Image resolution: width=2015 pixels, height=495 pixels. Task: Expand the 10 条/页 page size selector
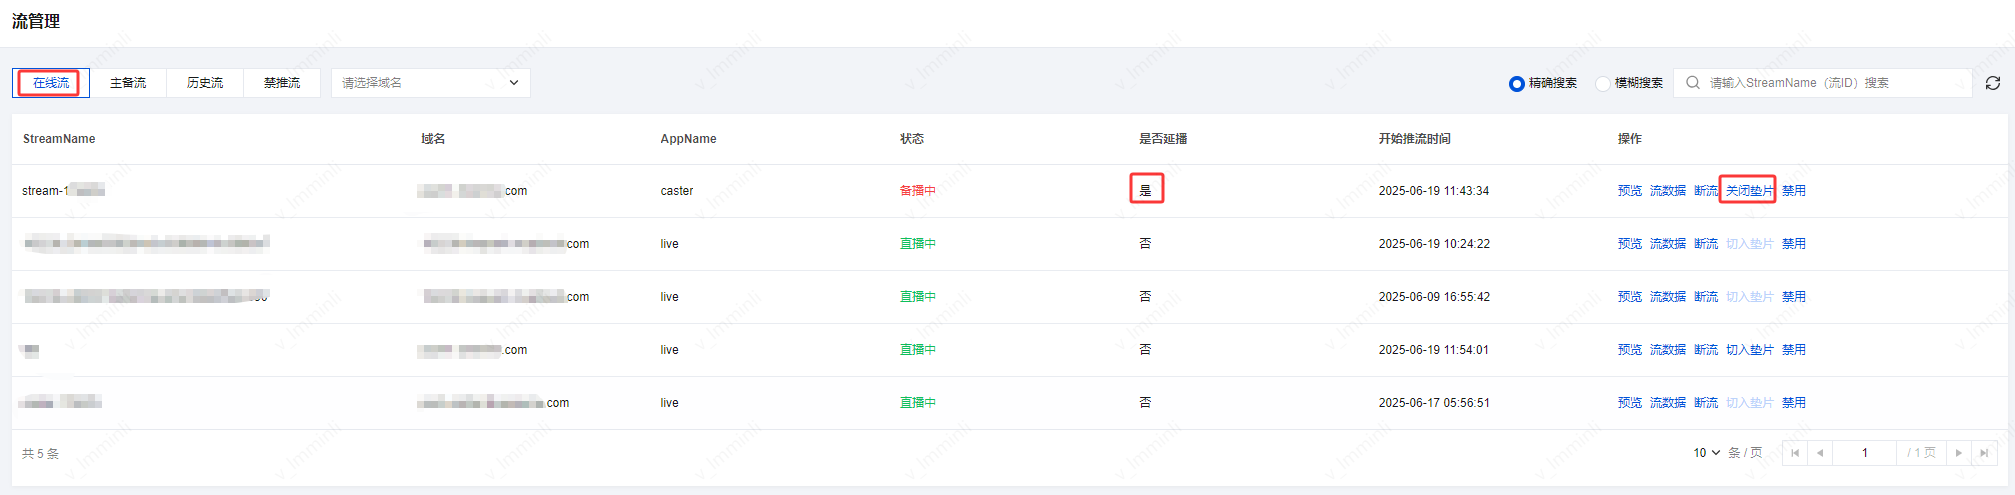pos(1706,453)
